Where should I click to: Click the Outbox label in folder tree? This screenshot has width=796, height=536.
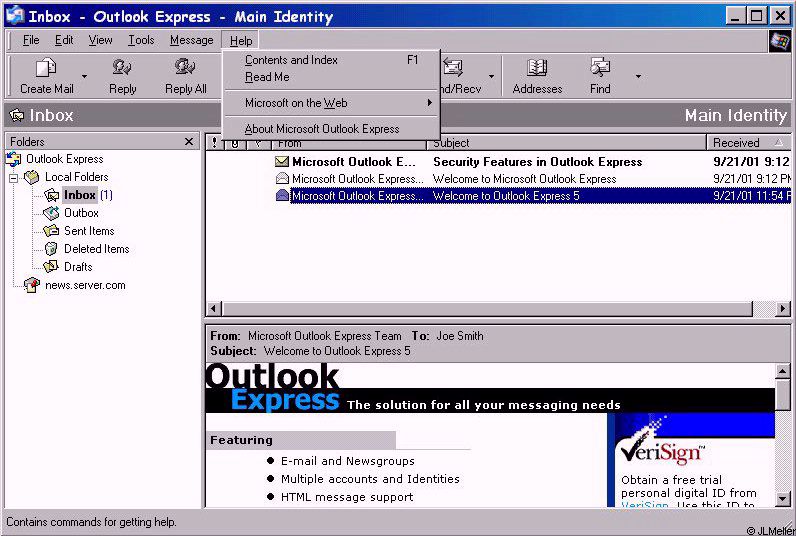pyautogui.click(x=81, y=213)
